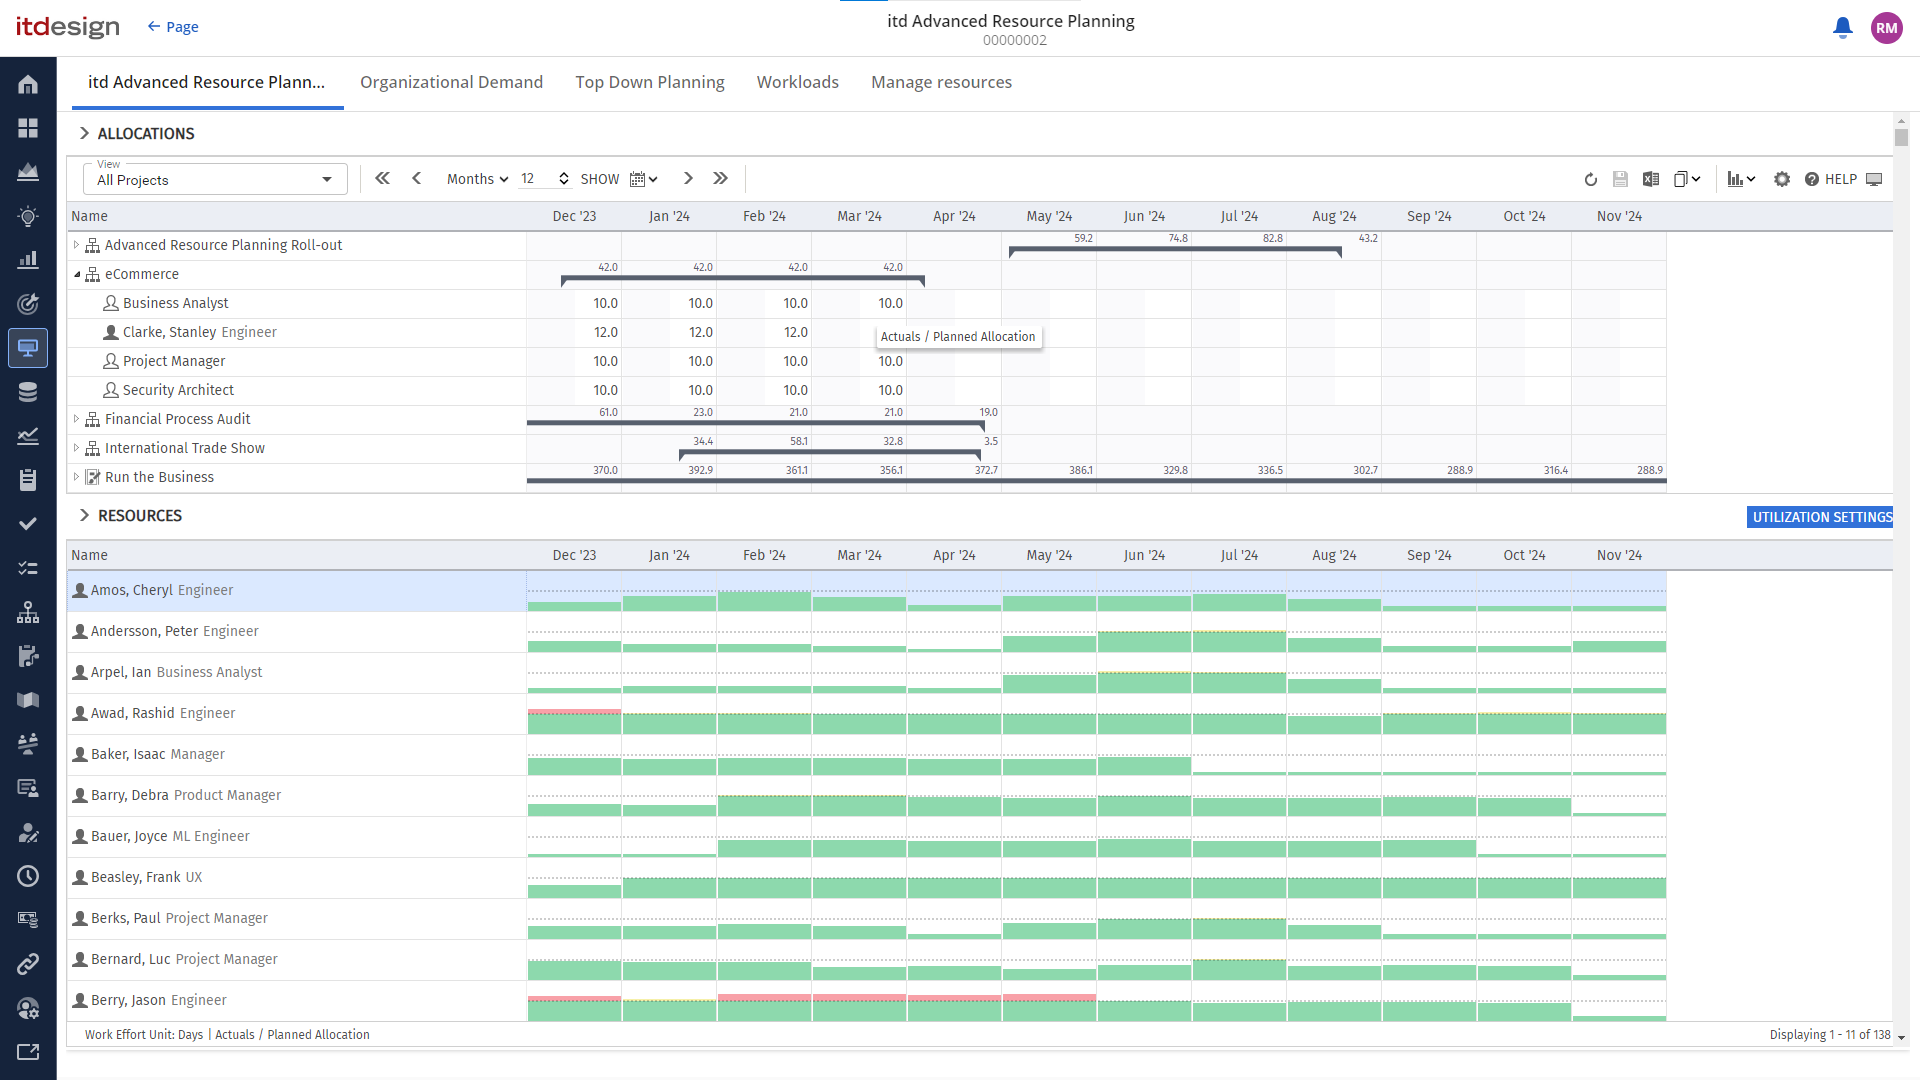The width and height of the screenshot is (1920, 1080).
Task: Expand International Trade Show row
Action: tap(76, 448)
